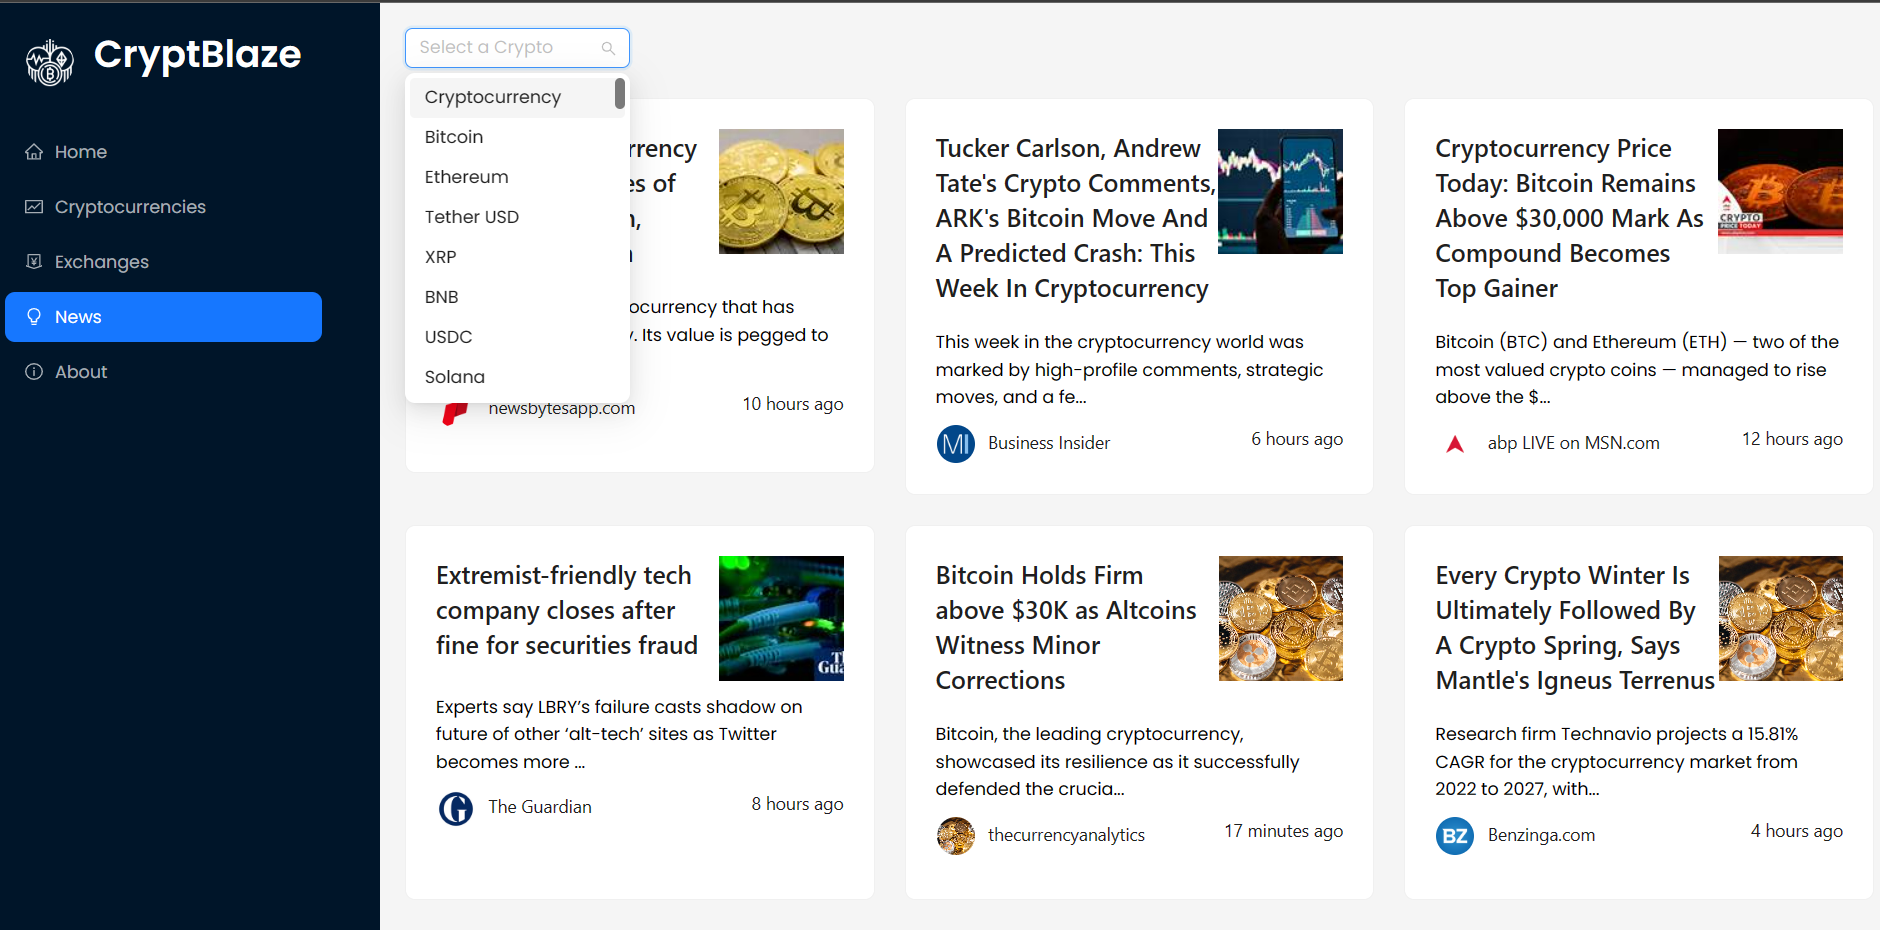Open the Tucker Carlson crypto comments article
The image size is (1880, 930).
pyautogui.click(x=1075, y=218)
